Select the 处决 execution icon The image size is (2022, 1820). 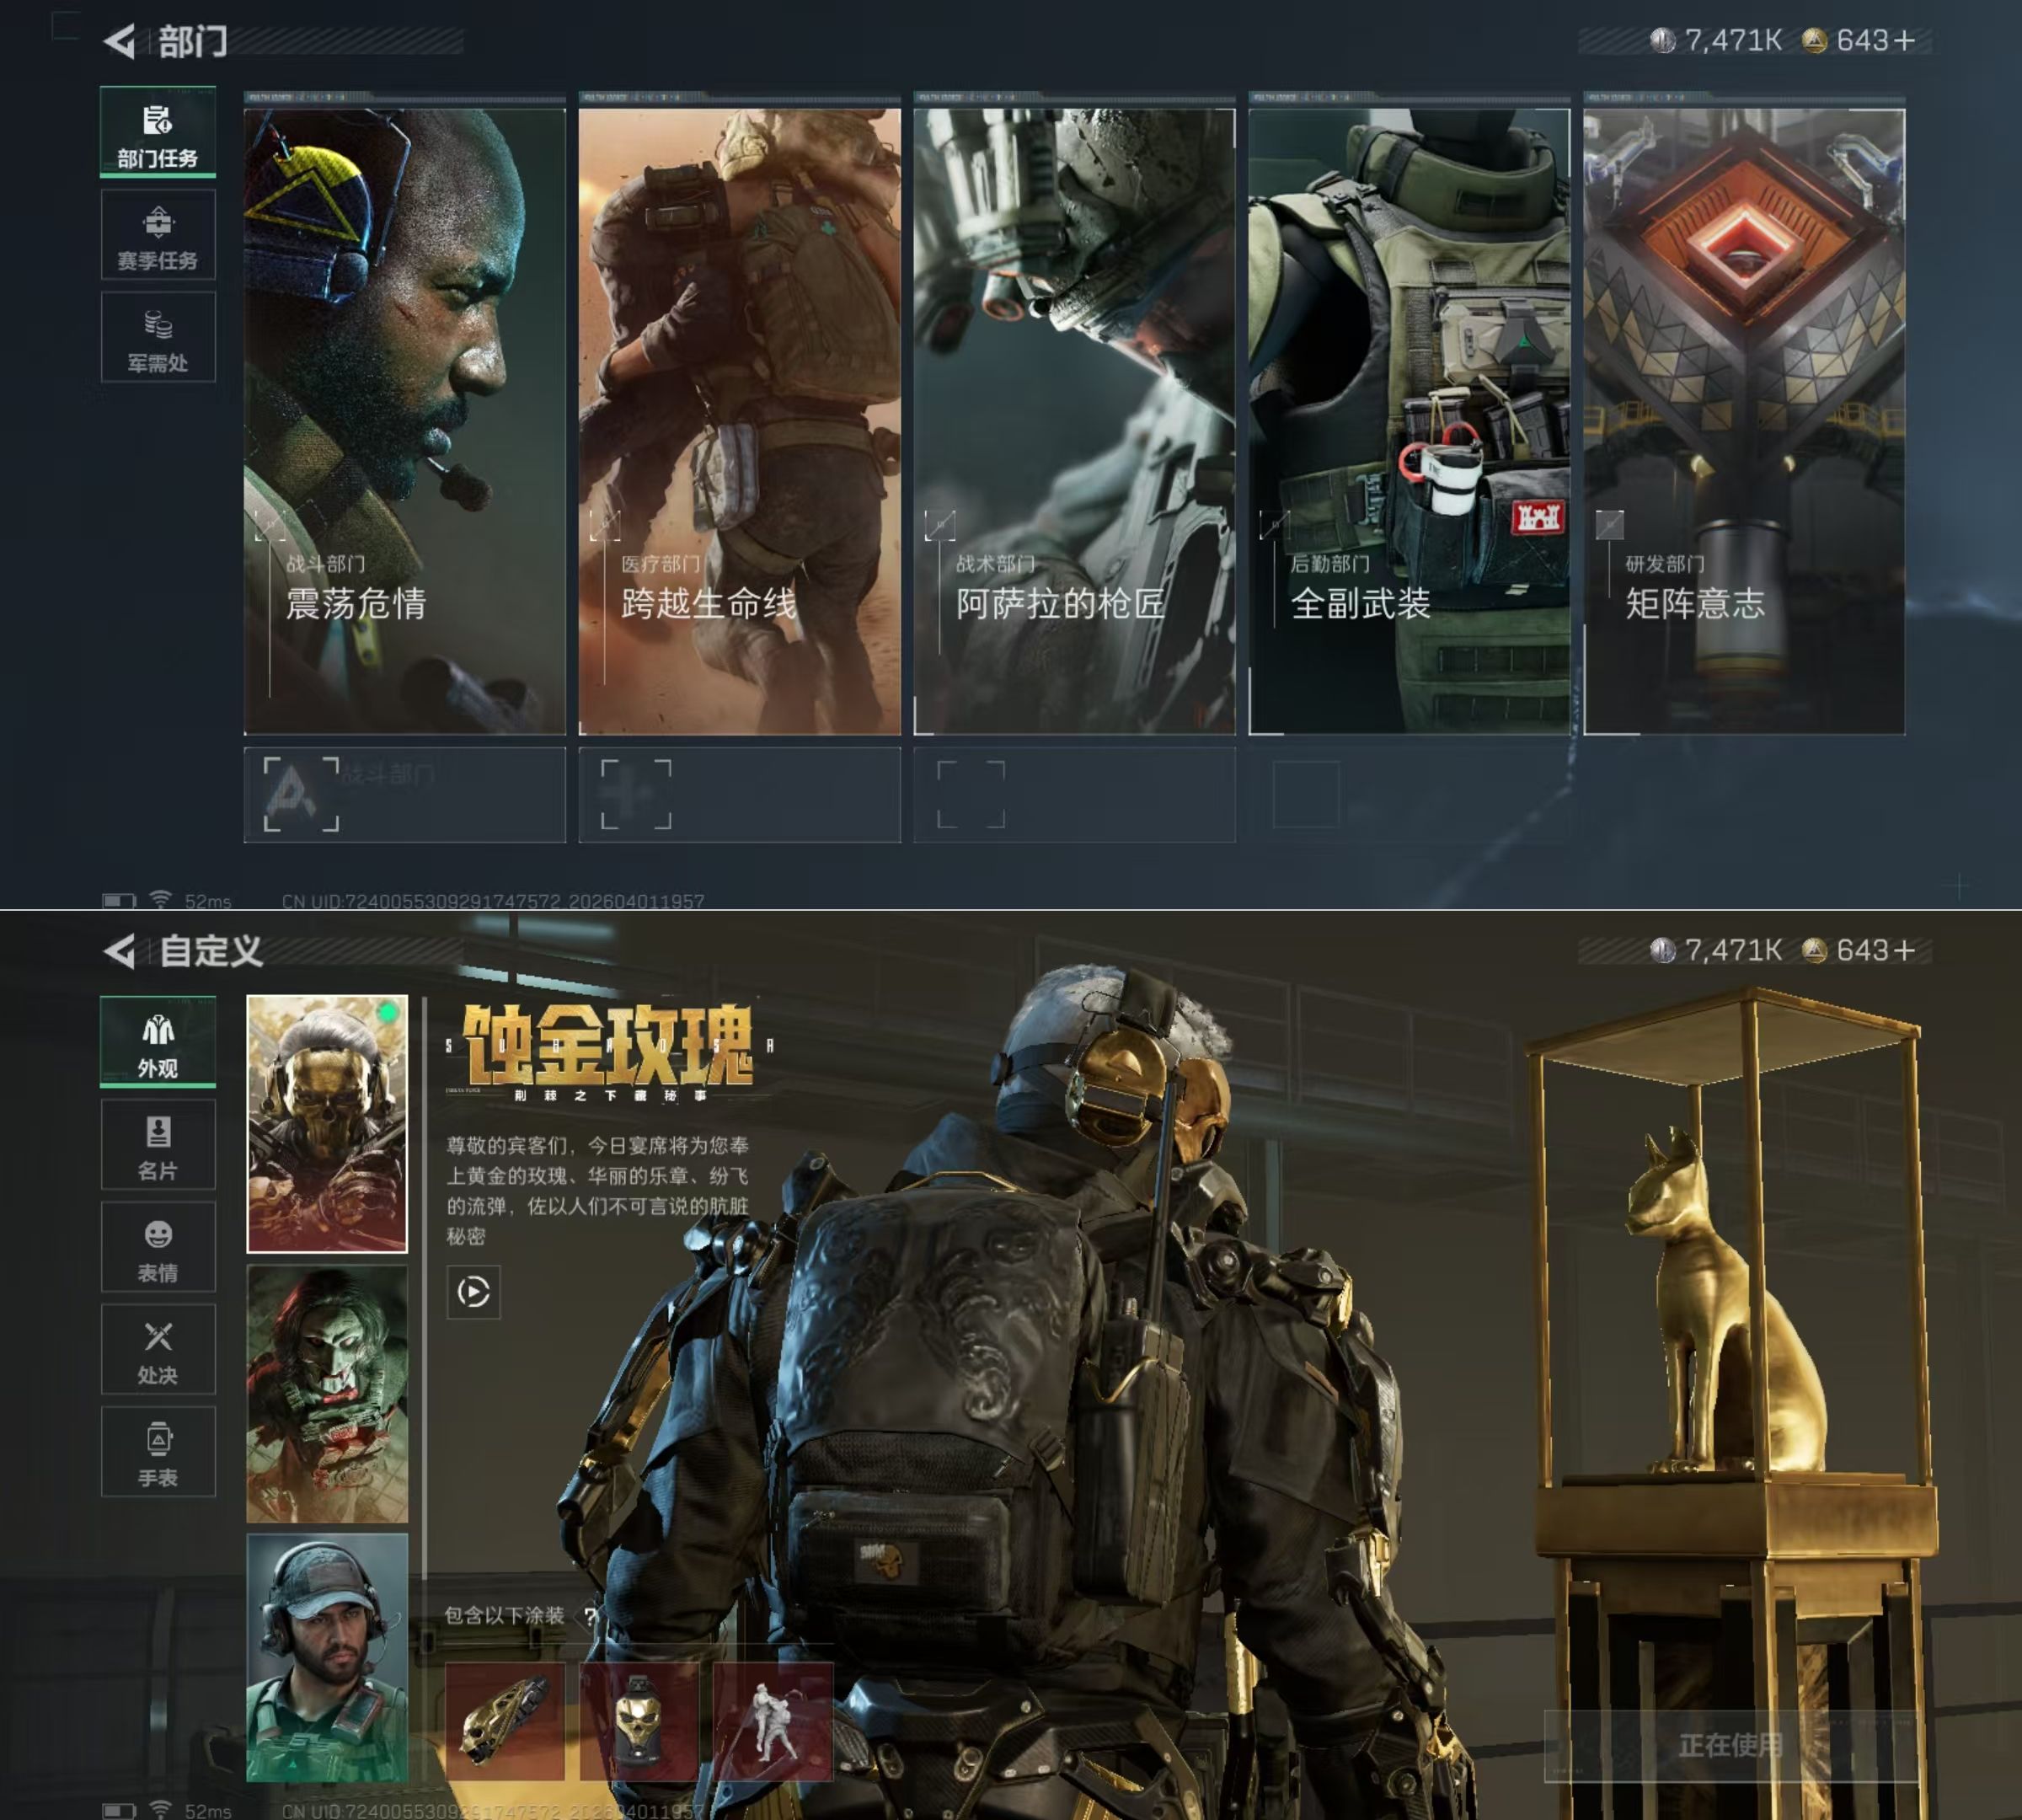pos(158,1349)
